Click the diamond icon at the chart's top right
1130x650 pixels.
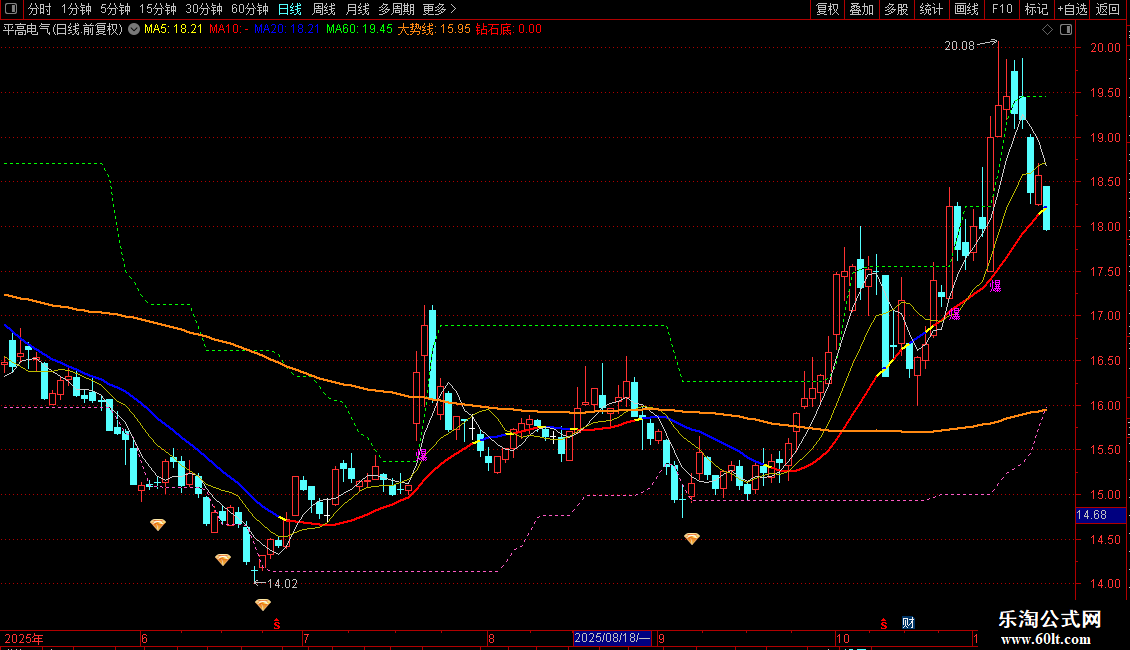pos(1047,29)
